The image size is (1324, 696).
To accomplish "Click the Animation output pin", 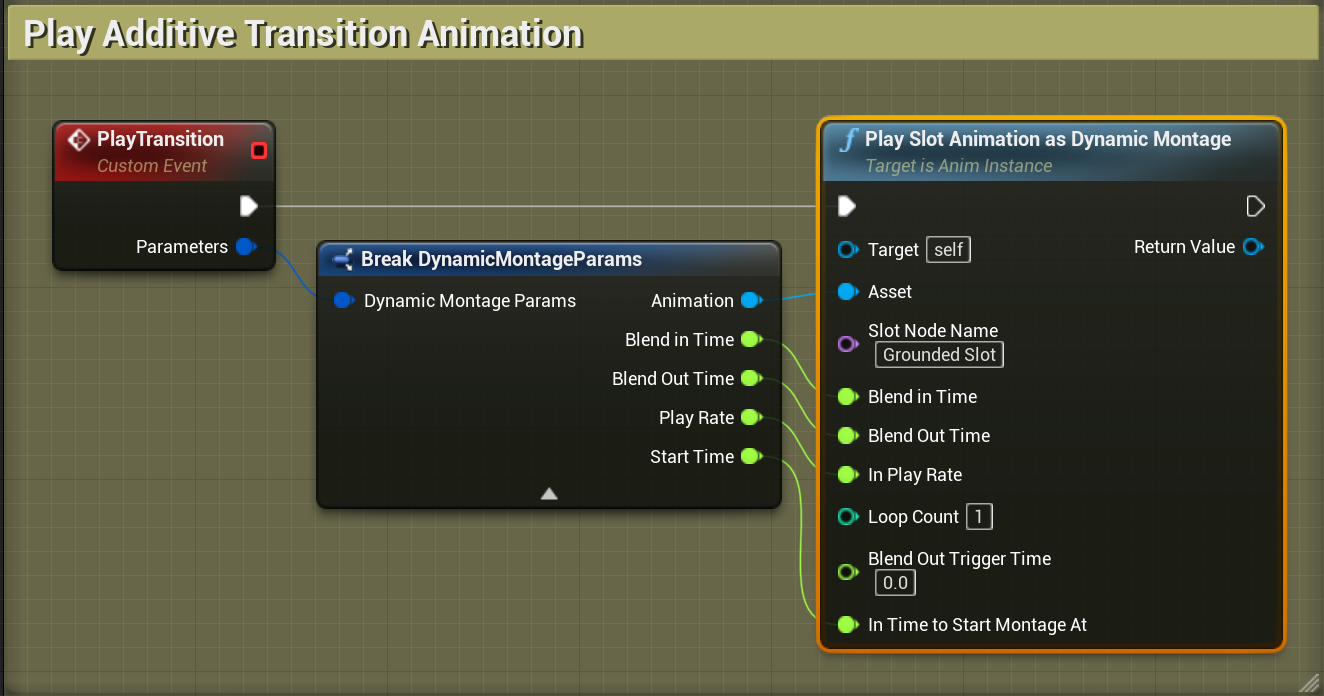I will point(751,300).
